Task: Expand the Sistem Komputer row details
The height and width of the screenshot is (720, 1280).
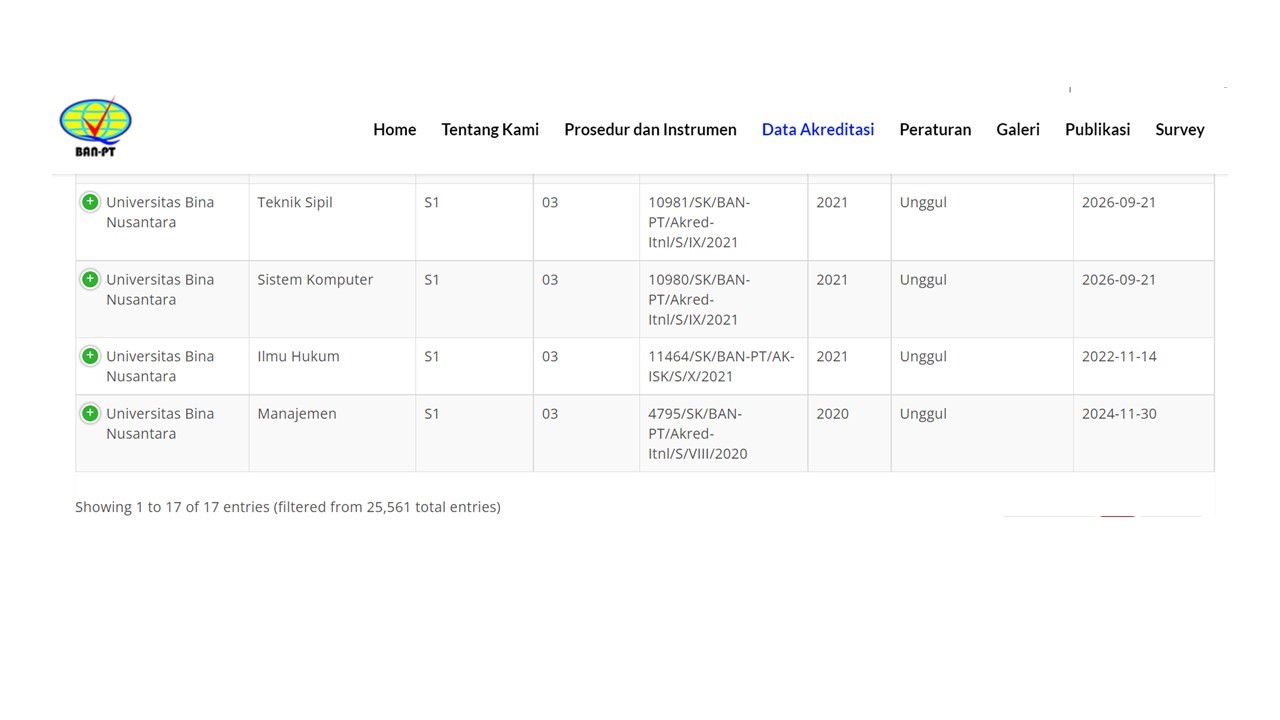Action: [90, 279]
